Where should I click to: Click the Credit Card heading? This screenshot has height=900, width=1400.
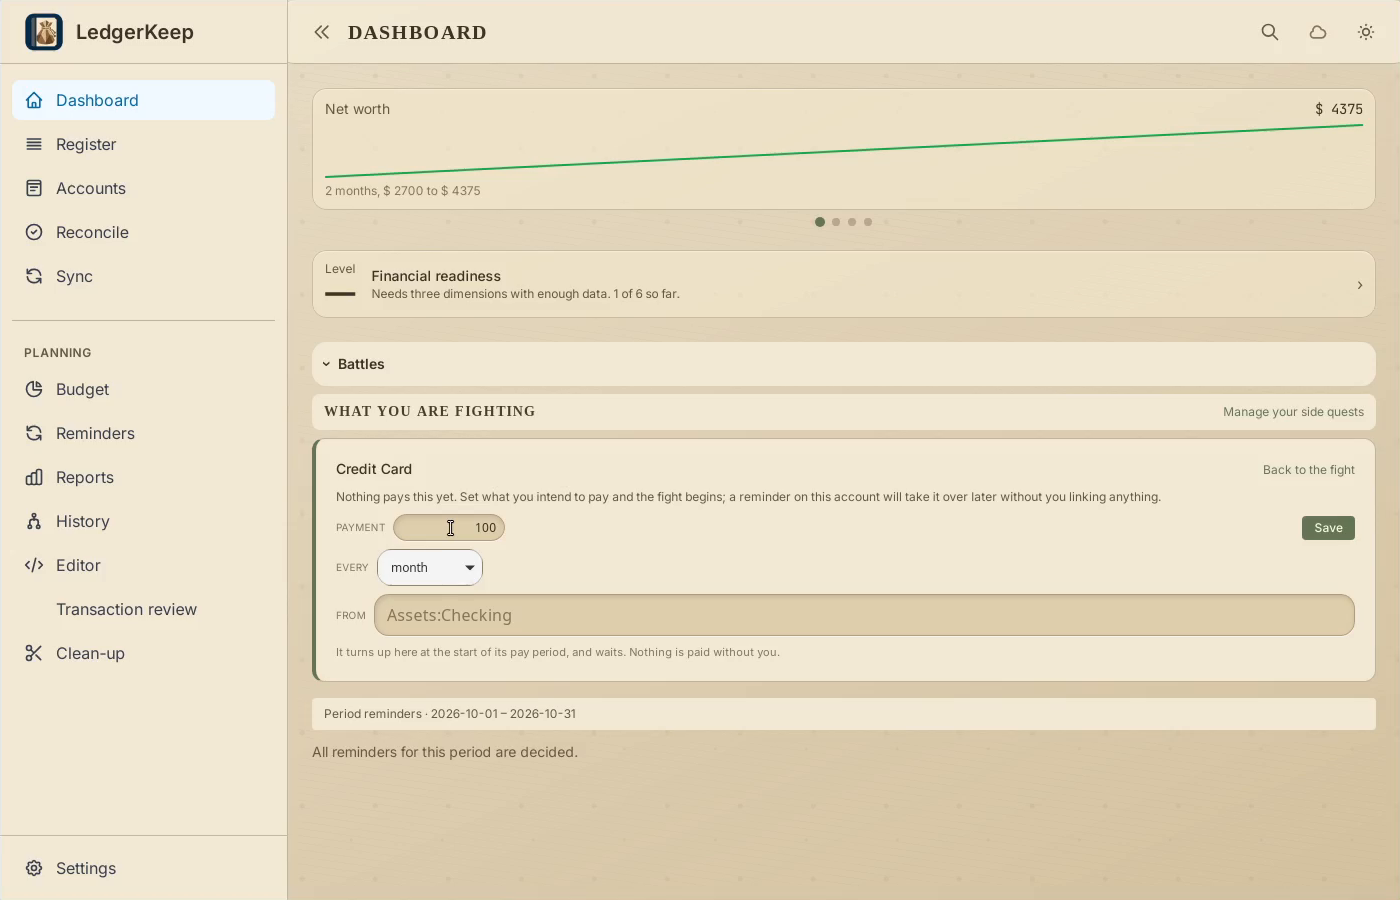374,469
